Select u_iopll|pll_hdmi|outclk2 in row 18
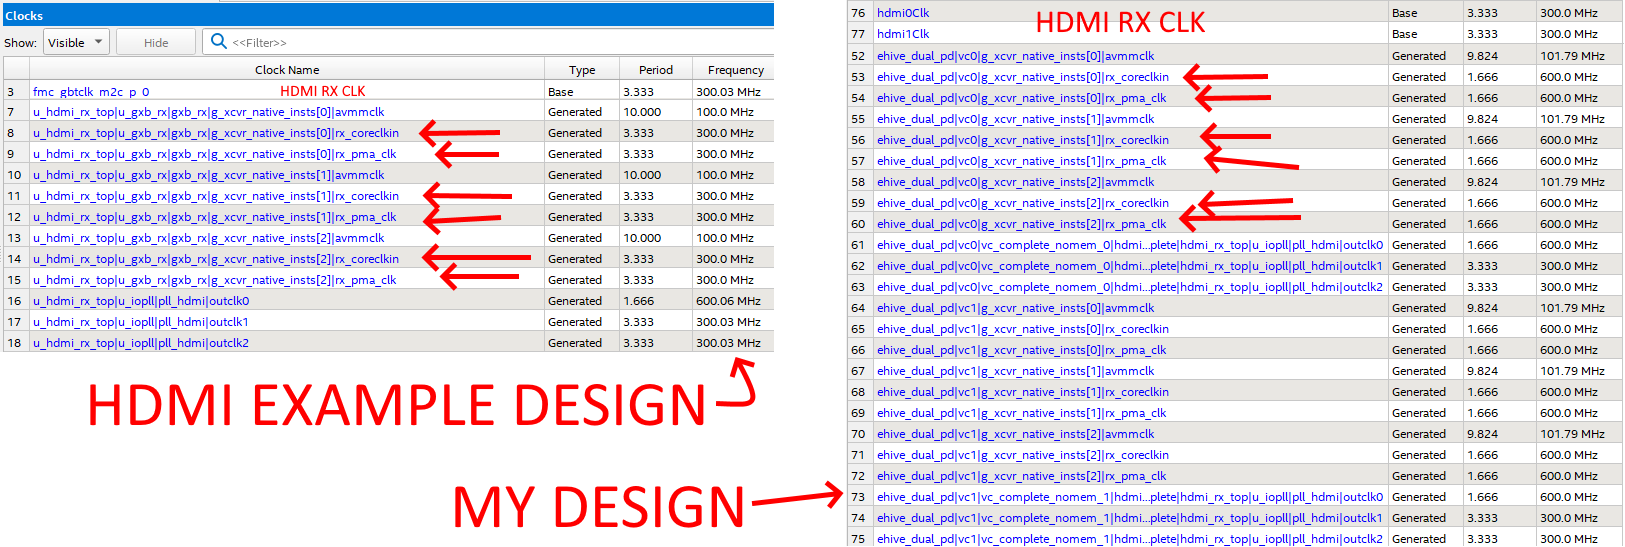The height and width of the screenshot is (547, 1625). (x=141, y=343)
